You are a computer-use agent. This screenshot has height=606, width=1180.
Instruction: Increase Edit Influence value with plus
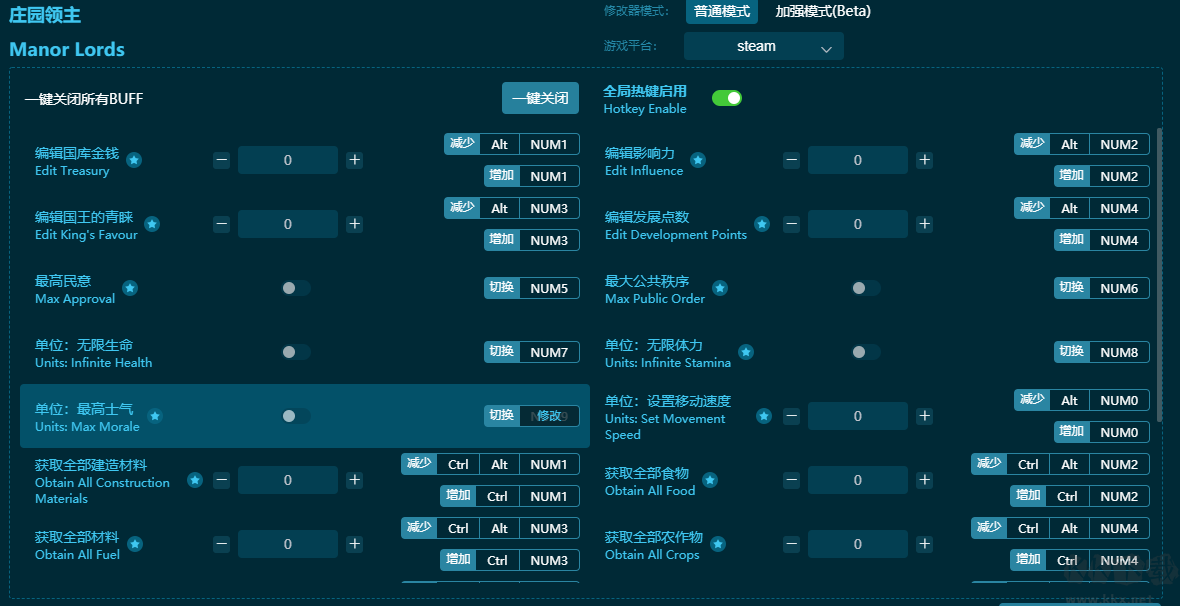tap(925, 160)
